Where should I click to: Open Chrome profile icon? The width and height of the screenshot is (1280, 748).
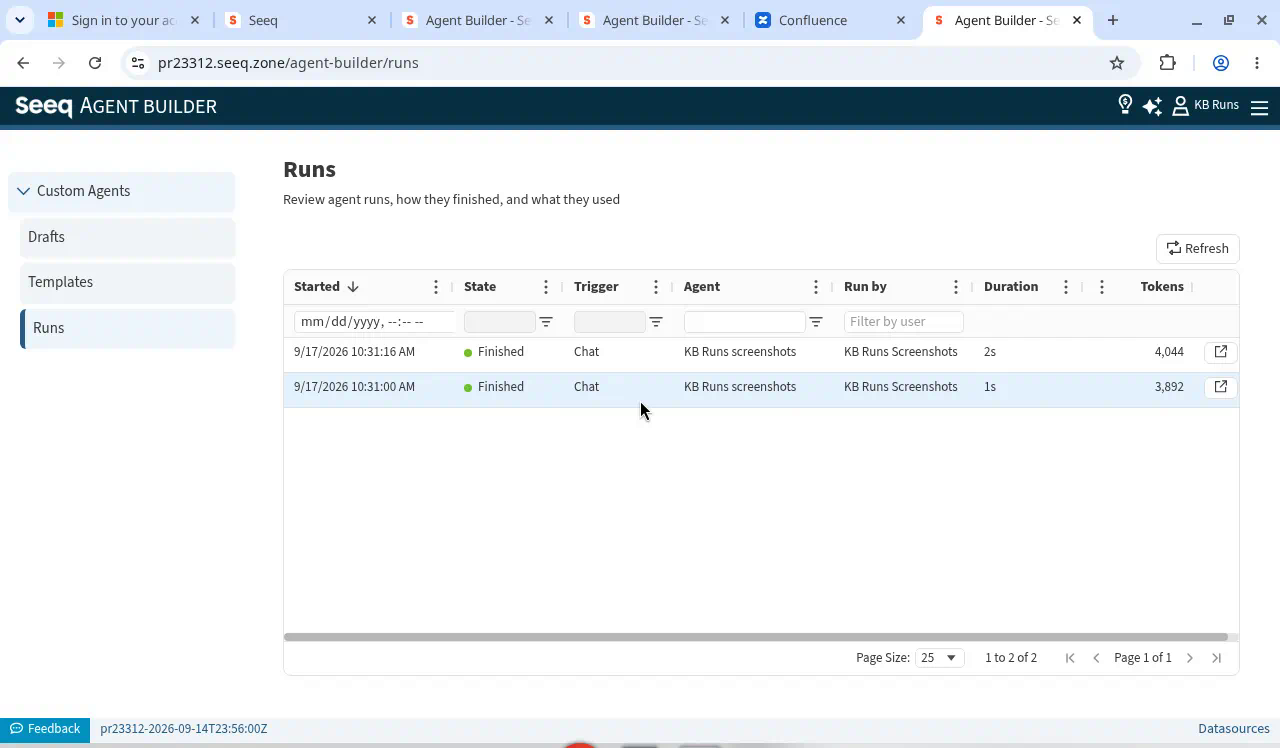[x=1221, y=63]
